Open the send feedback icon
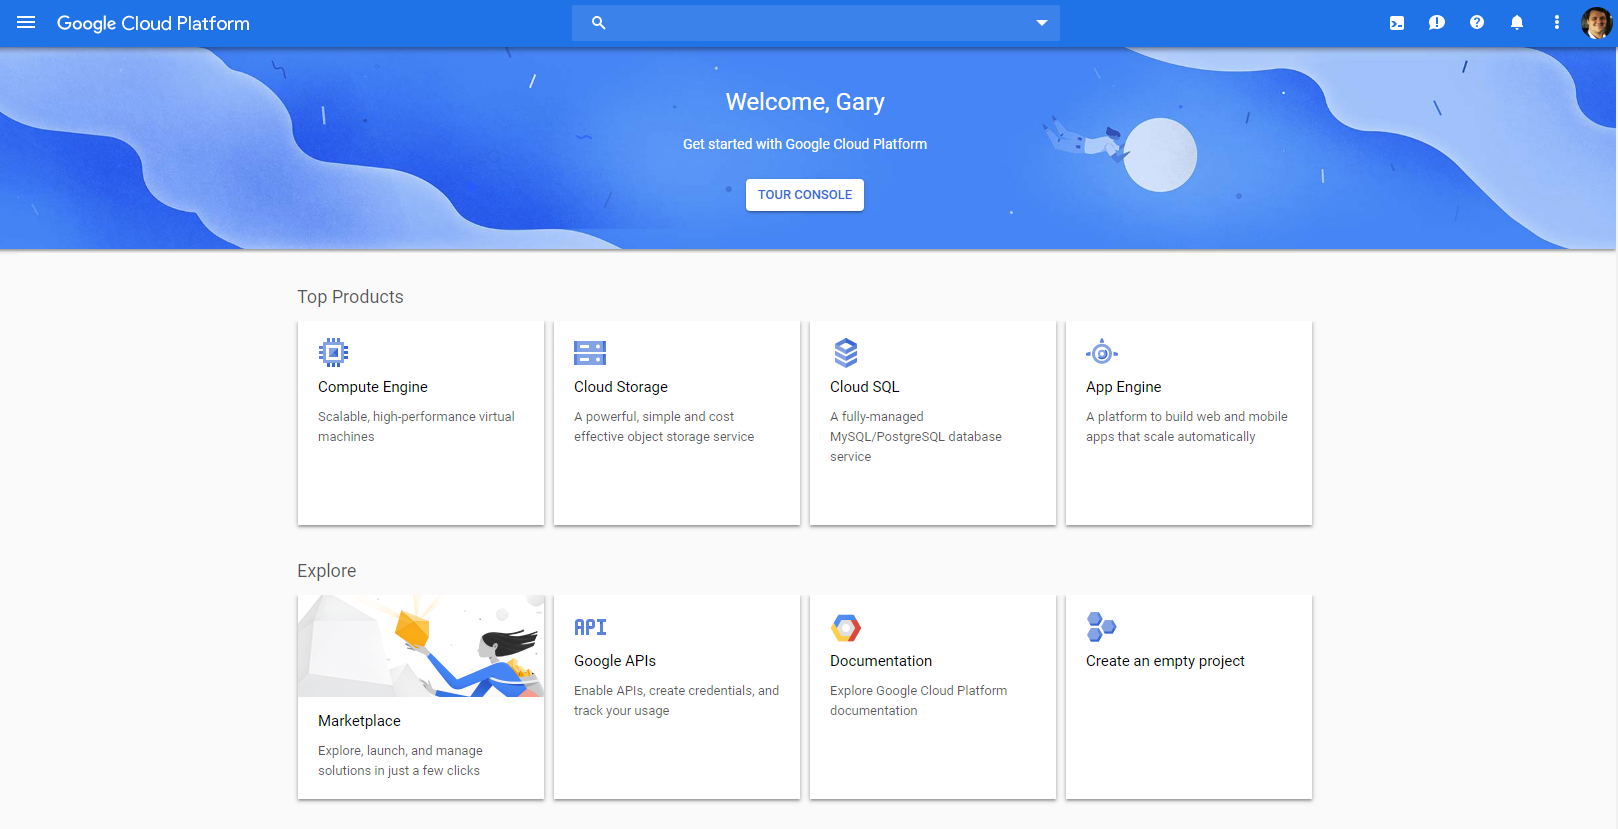 1437,23
